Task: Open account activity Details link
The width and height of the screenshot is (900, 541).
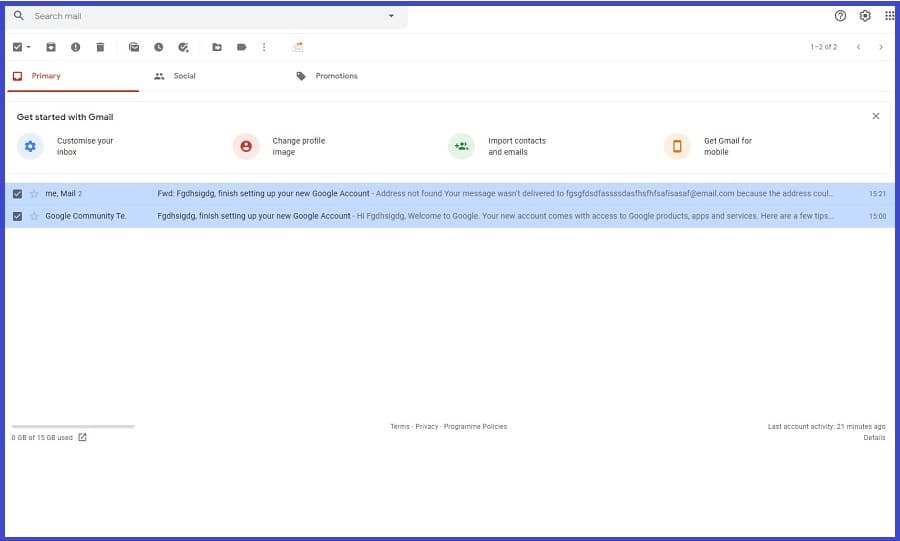Action: [874, 437]
